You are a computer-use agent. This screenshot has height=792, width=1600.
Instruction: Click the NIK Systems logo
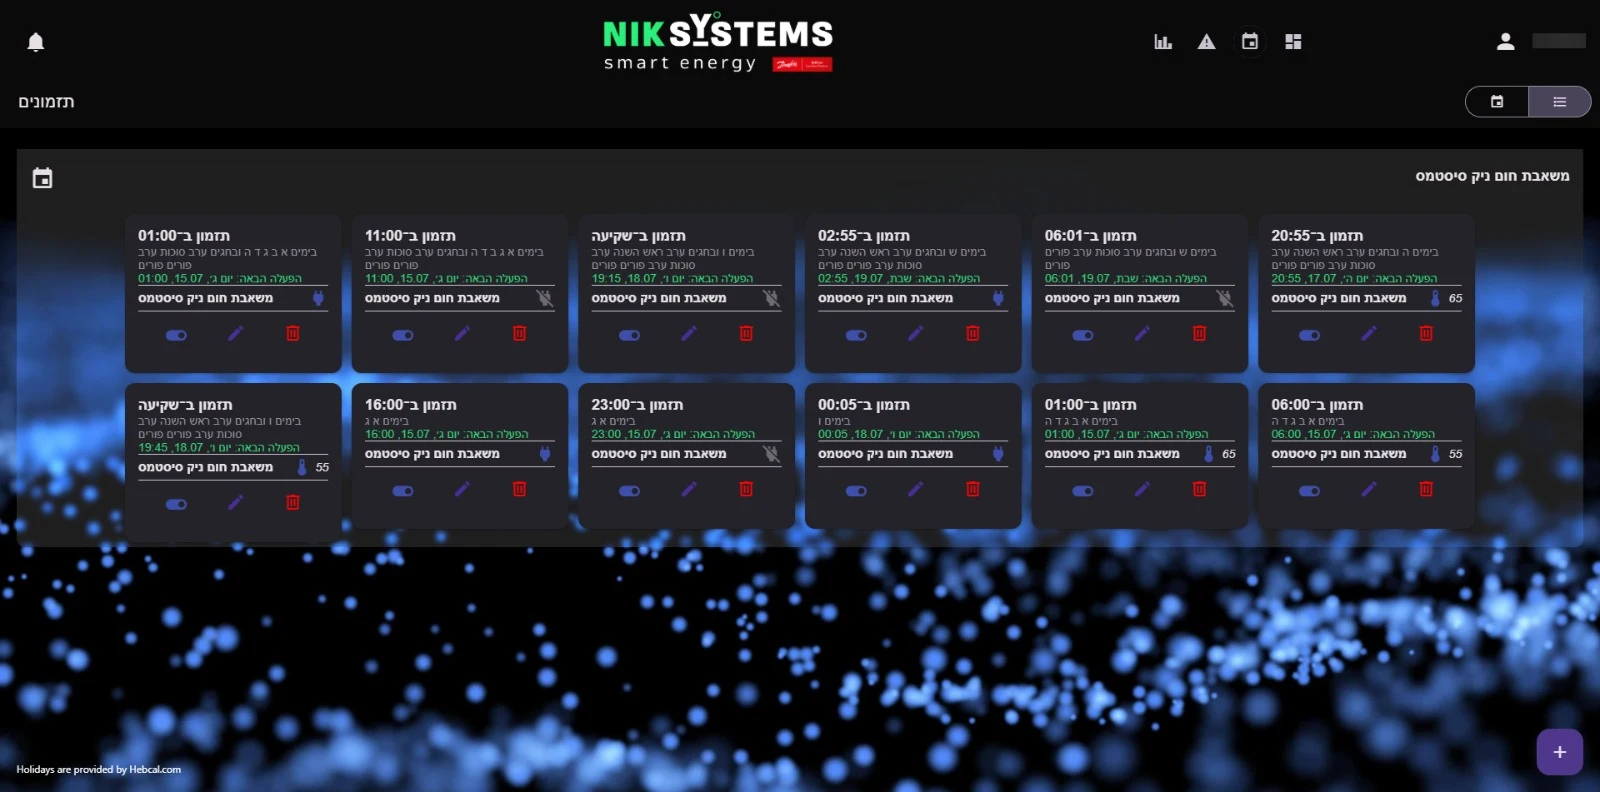(717, 44)
